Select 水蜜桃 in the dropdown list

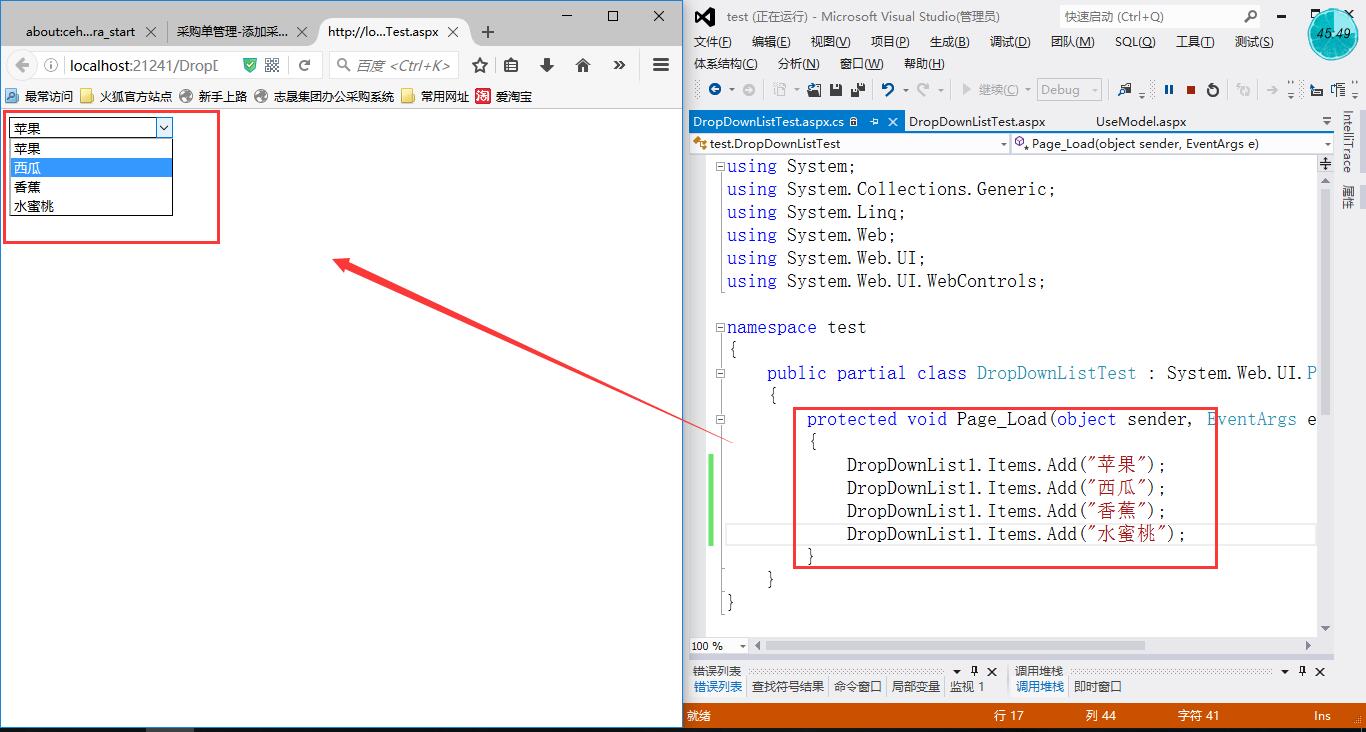(91, 206)
